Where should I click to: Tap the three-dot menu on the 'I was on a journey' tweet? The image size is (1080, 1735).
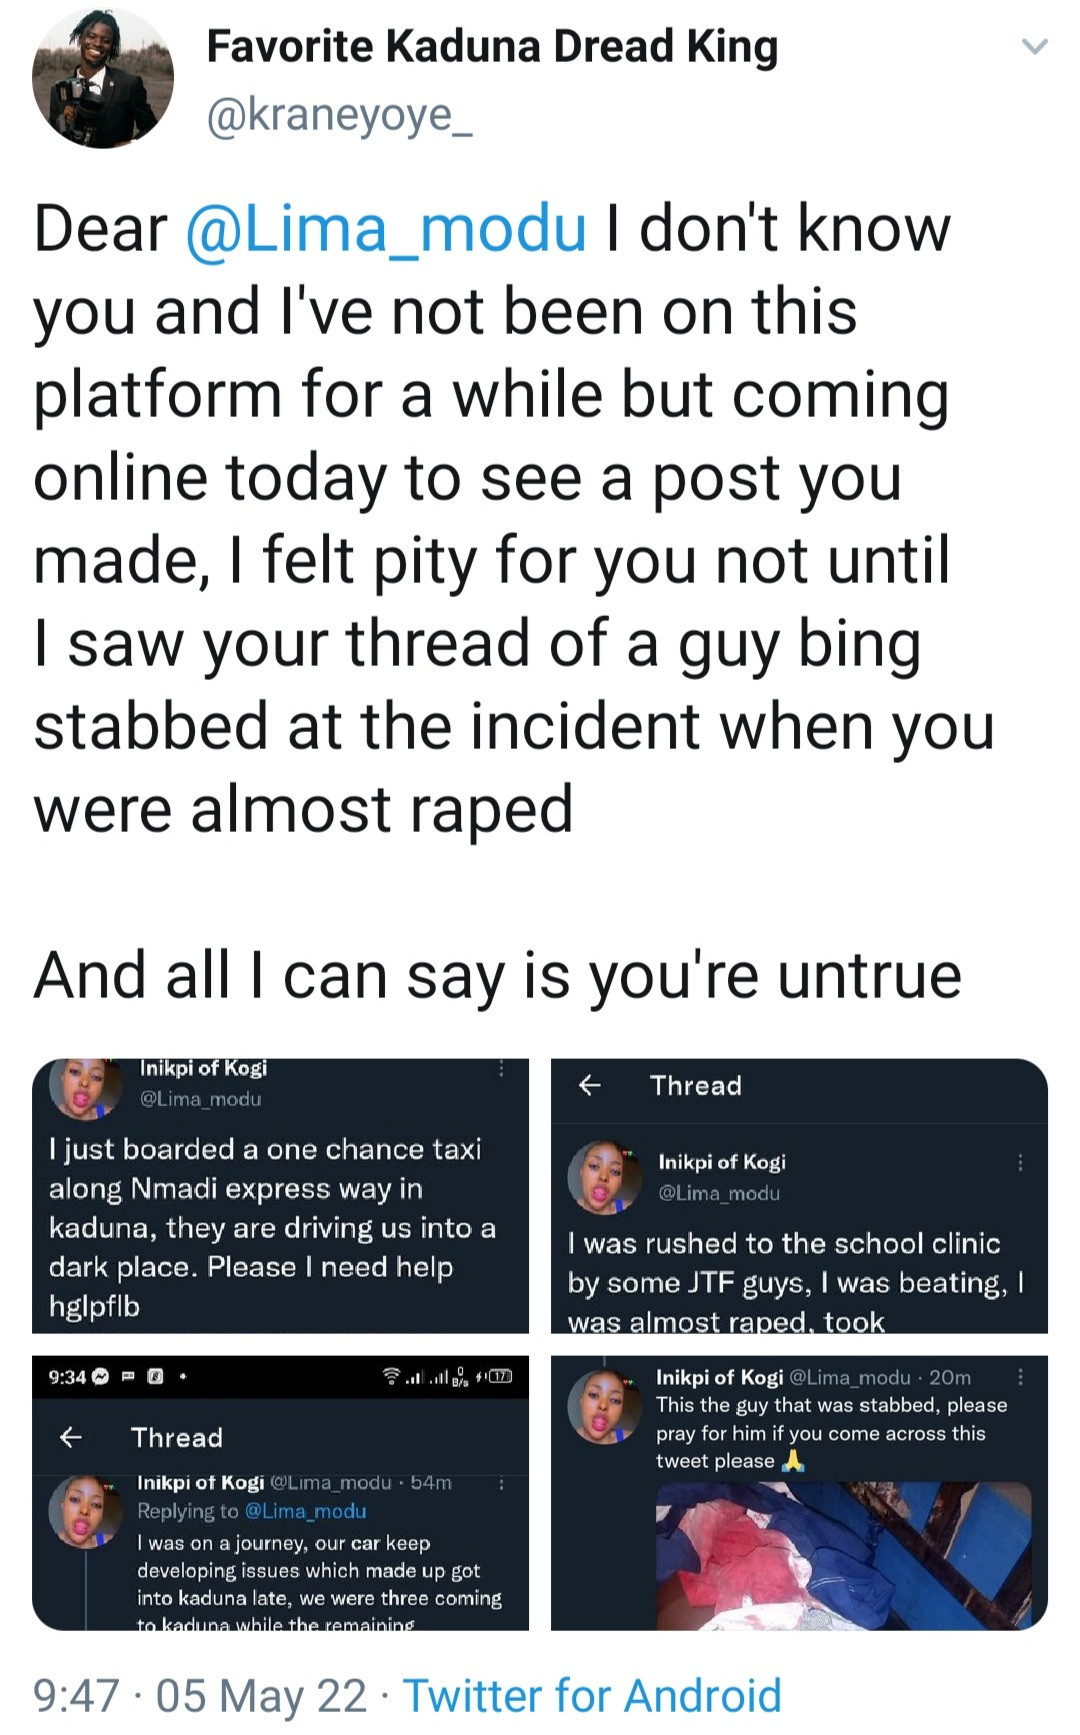[x=501, y=1484]
